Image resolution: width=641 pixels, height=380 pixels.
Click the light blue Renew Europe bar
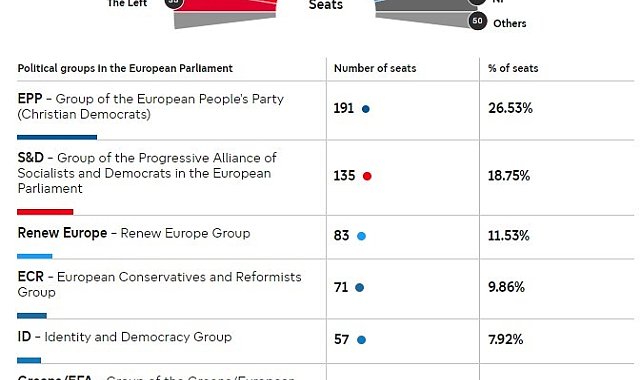pos(35,256)
